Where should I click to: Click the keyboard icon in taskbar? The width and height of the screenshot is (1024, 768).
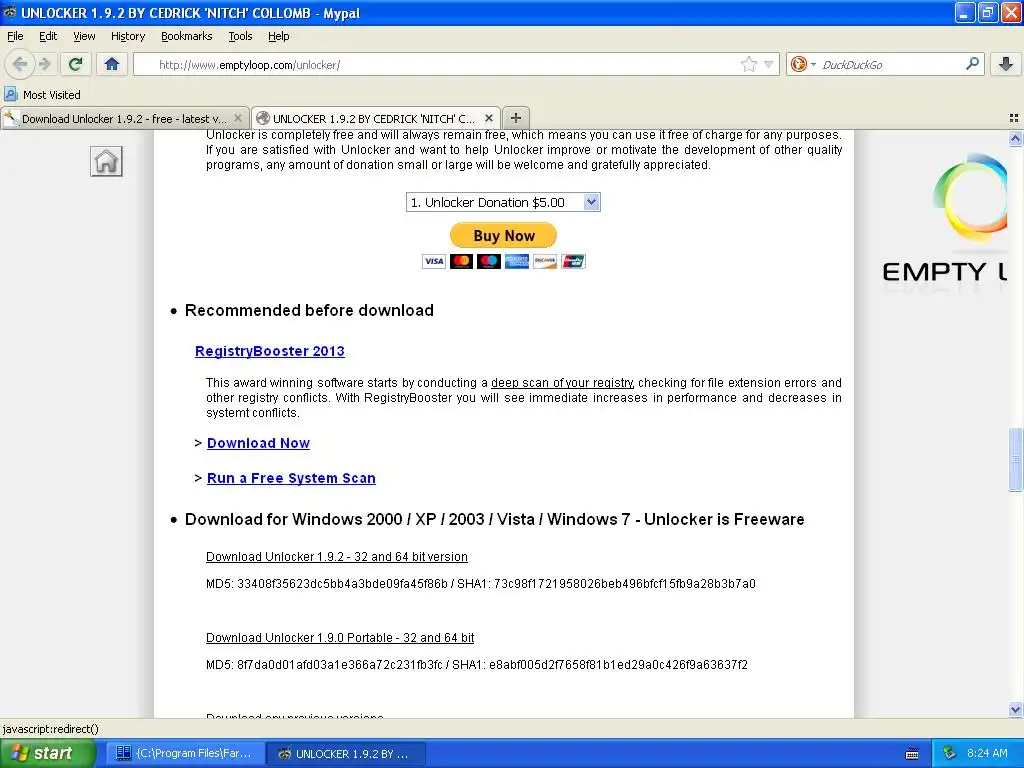[x=912, y=754]
